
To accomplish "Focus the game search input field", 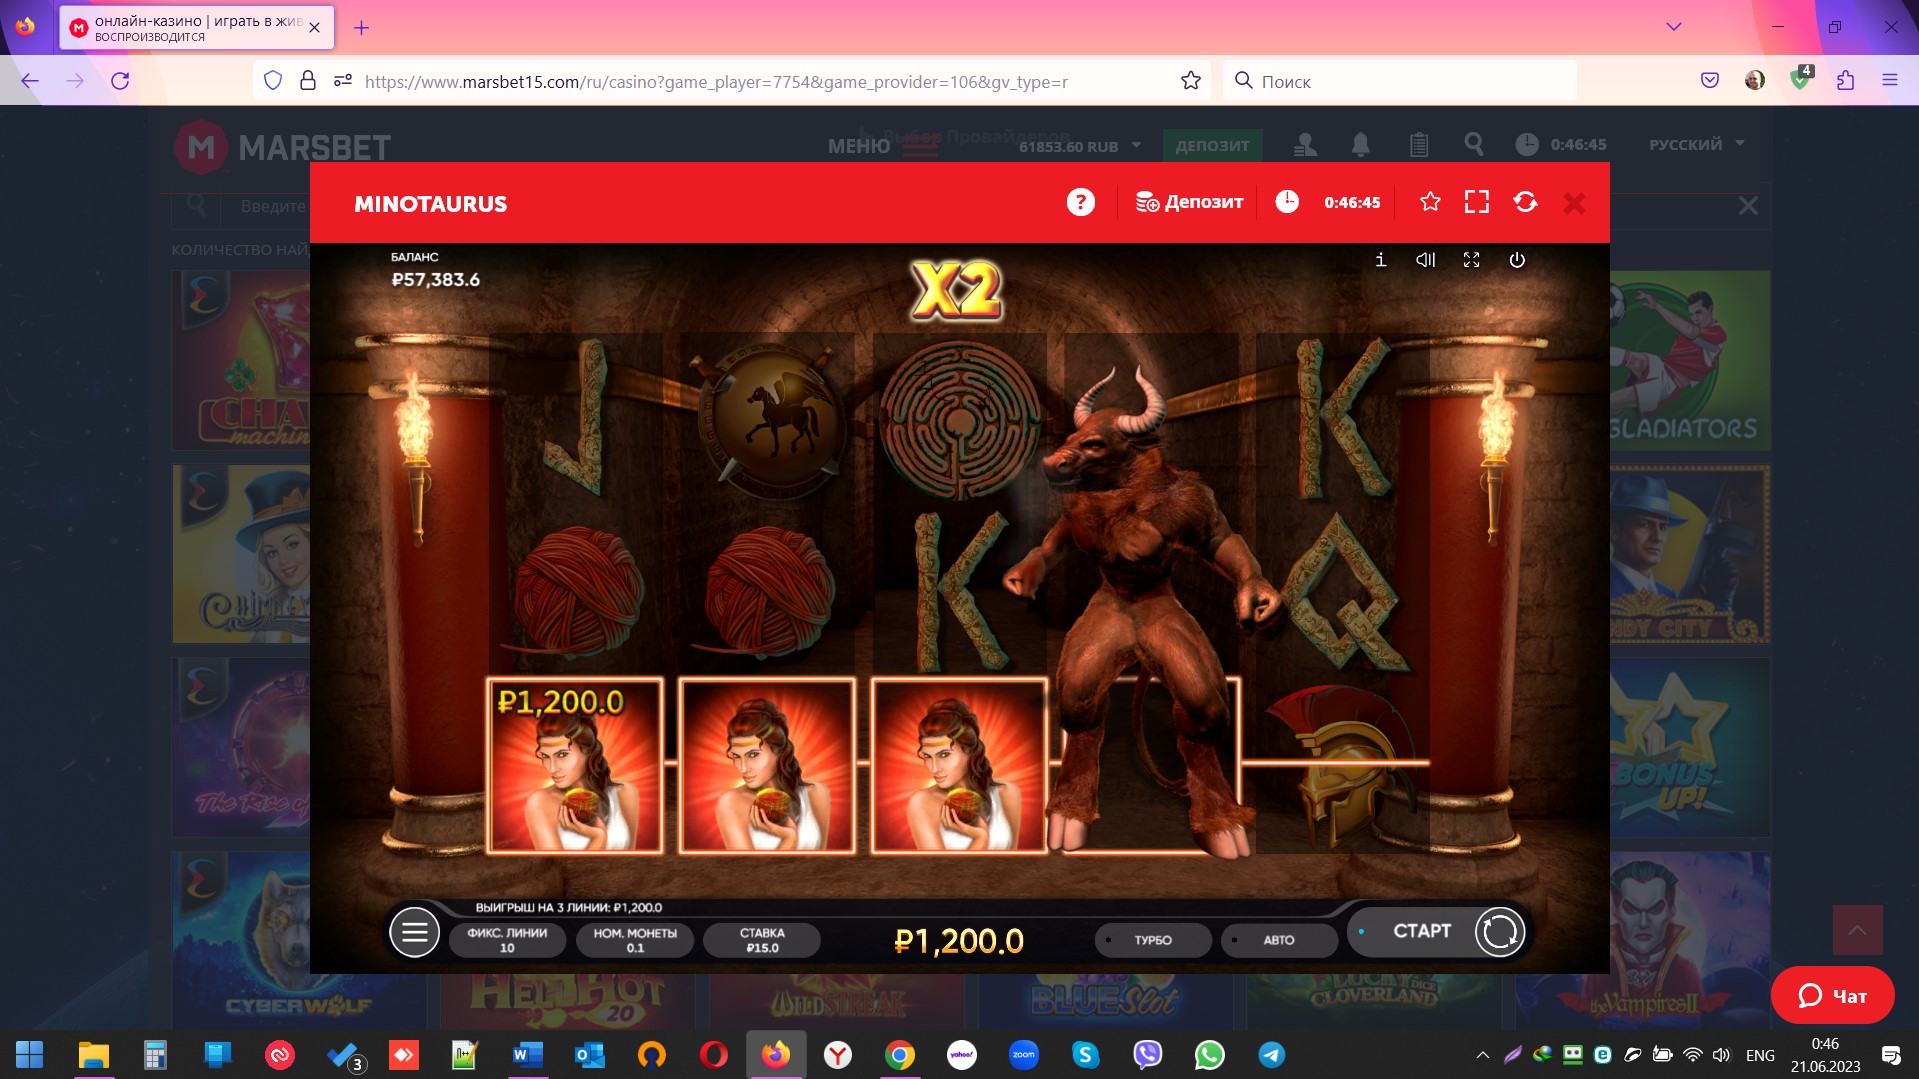I will coord(272,206).
